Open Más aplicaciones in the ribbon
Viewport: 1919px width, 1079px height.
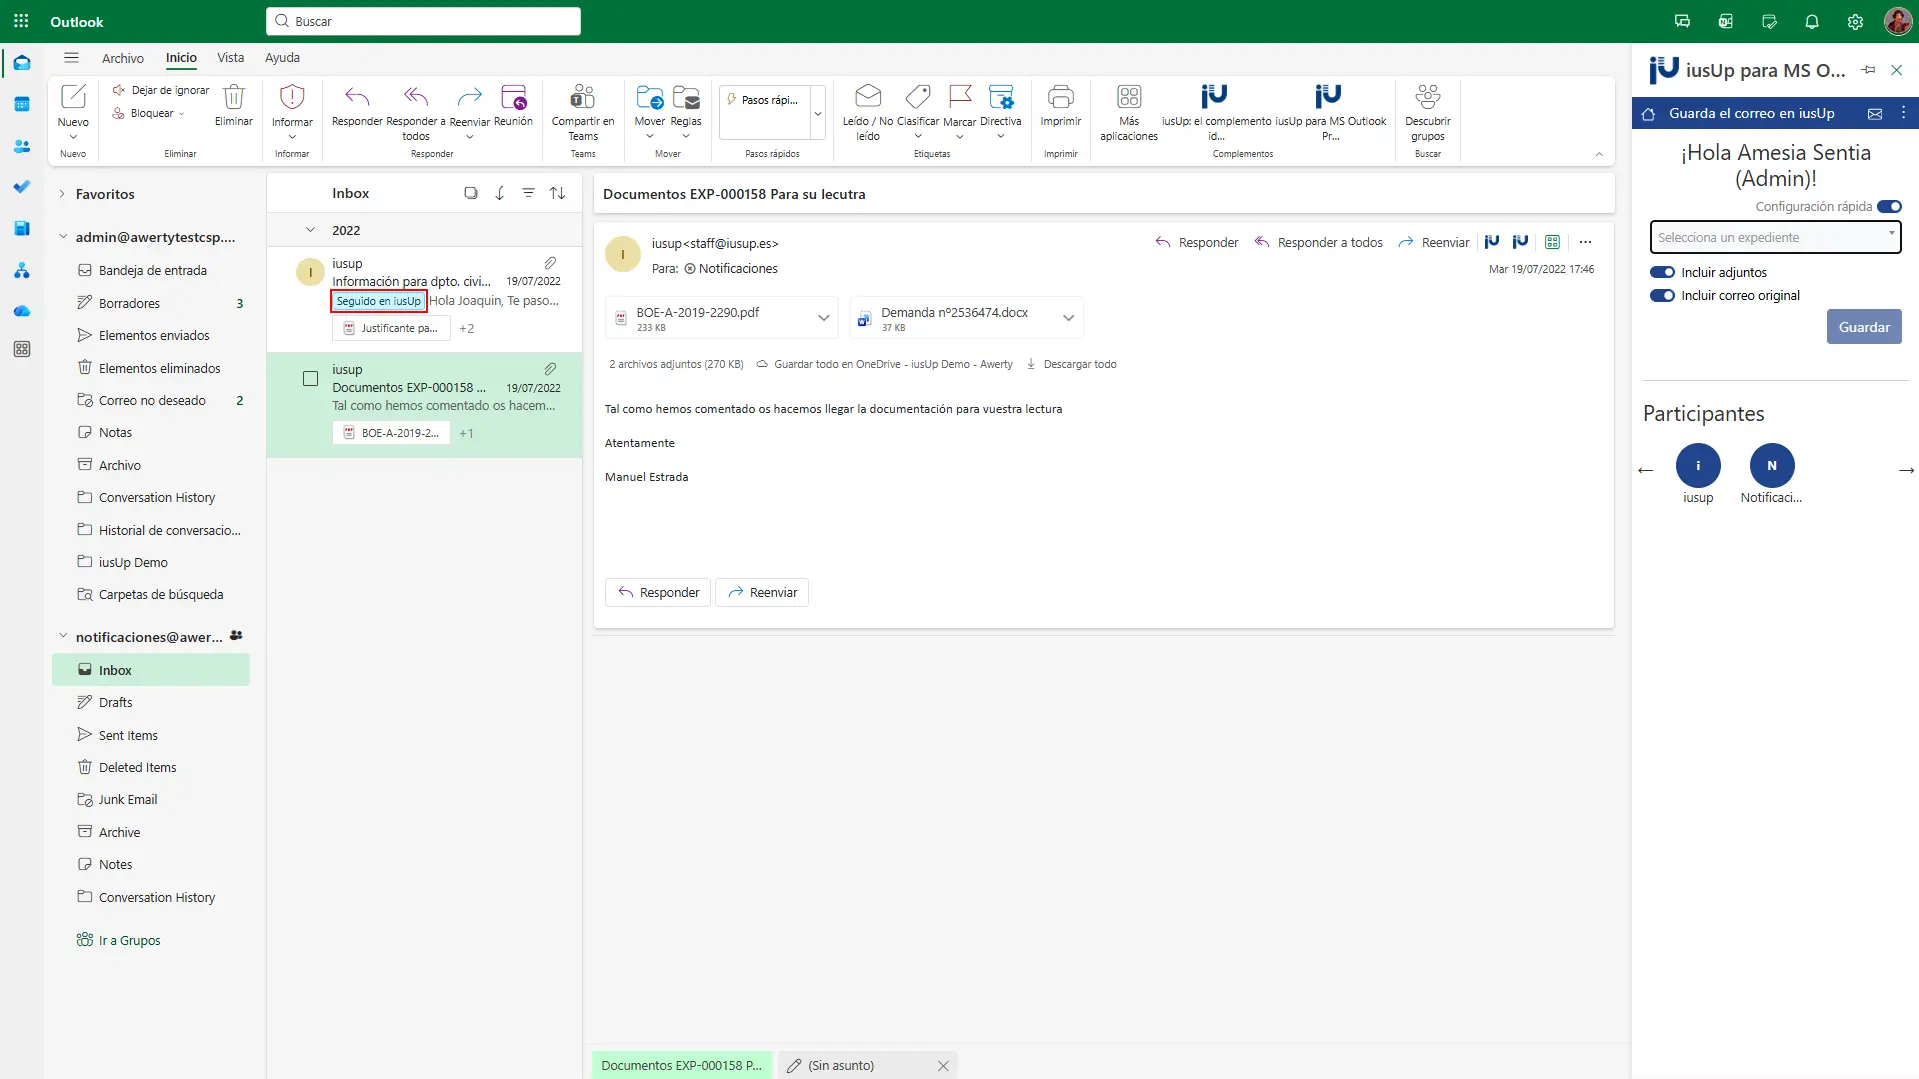point(1128,98)
